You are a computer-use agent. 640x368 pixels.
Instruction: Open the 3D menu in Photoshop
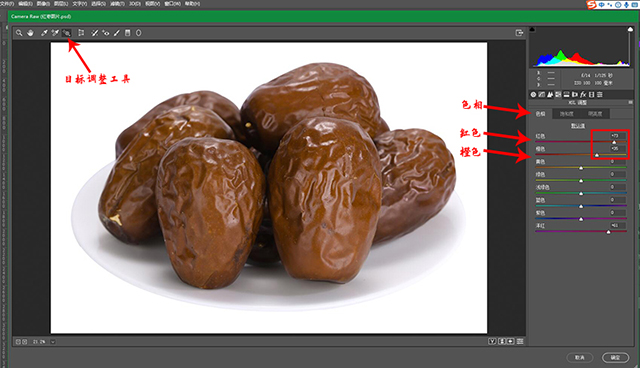coord(135,4)
